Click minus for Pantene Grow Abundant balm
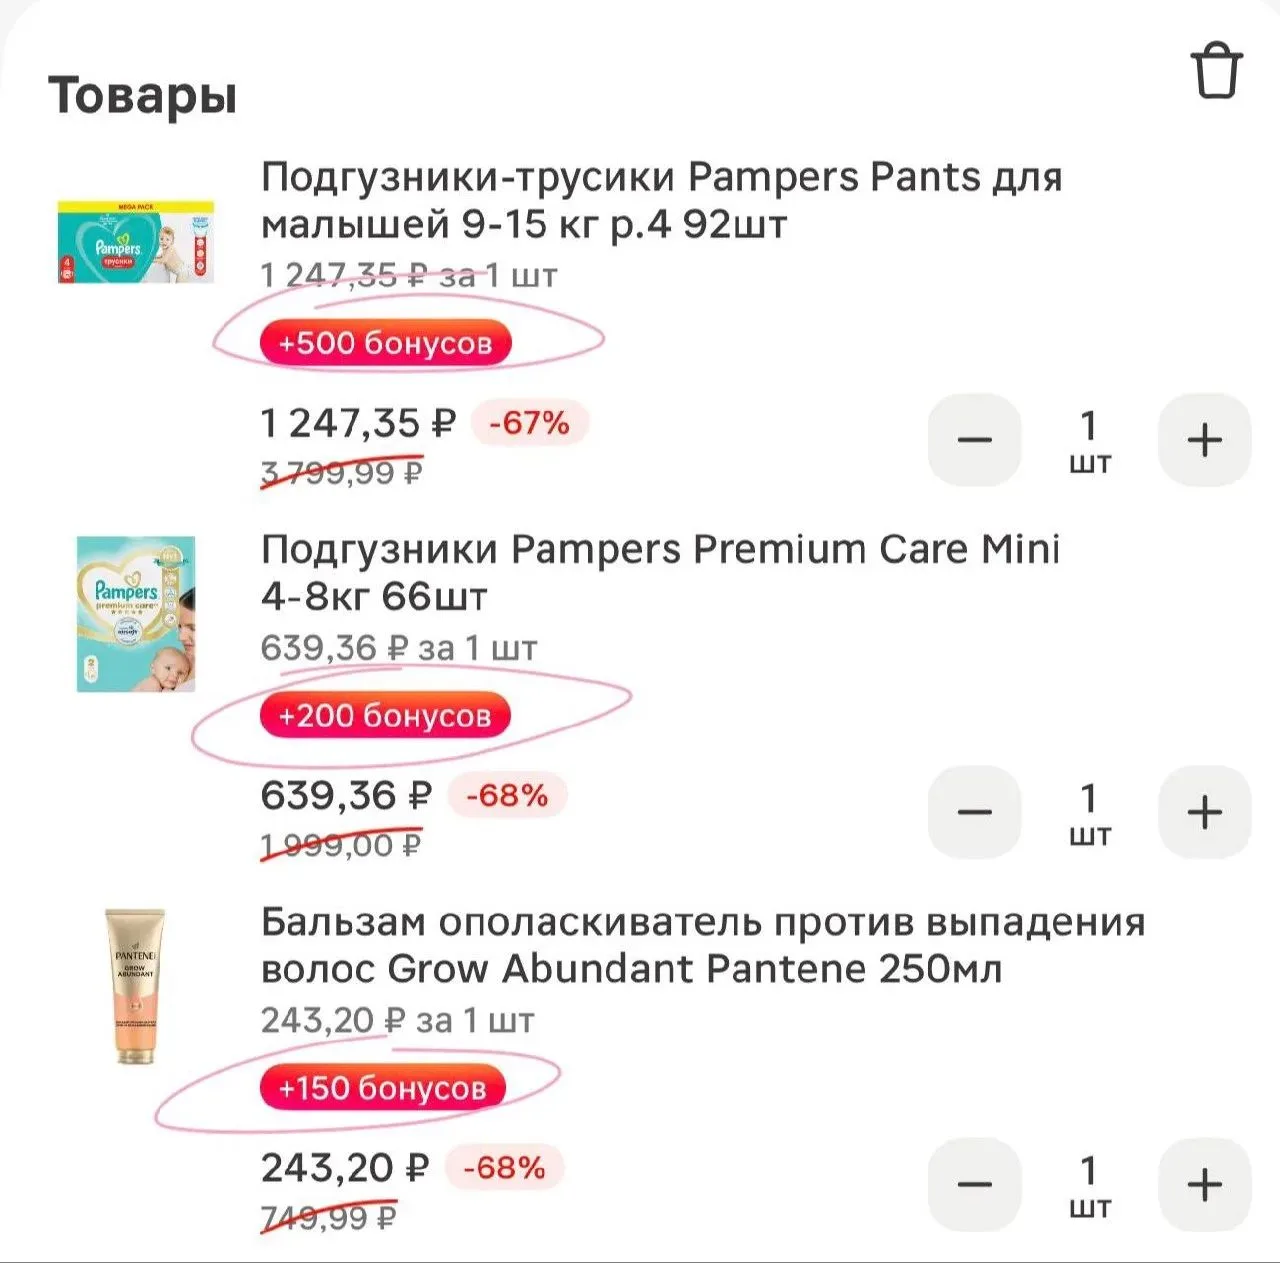The width and height of the screenshot is (1280, 1263). coord(974,1185)
